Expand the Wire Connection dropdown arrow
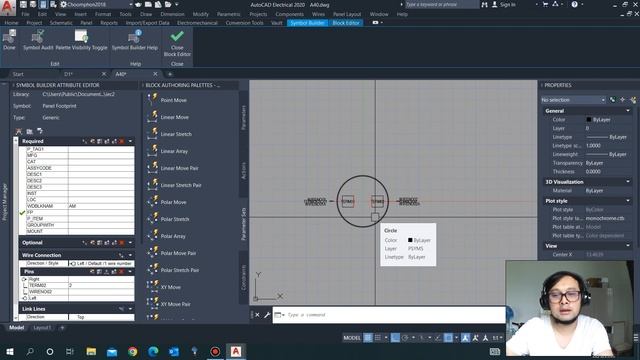The height and width of the screenshot is (360, 640). [130, 255]
